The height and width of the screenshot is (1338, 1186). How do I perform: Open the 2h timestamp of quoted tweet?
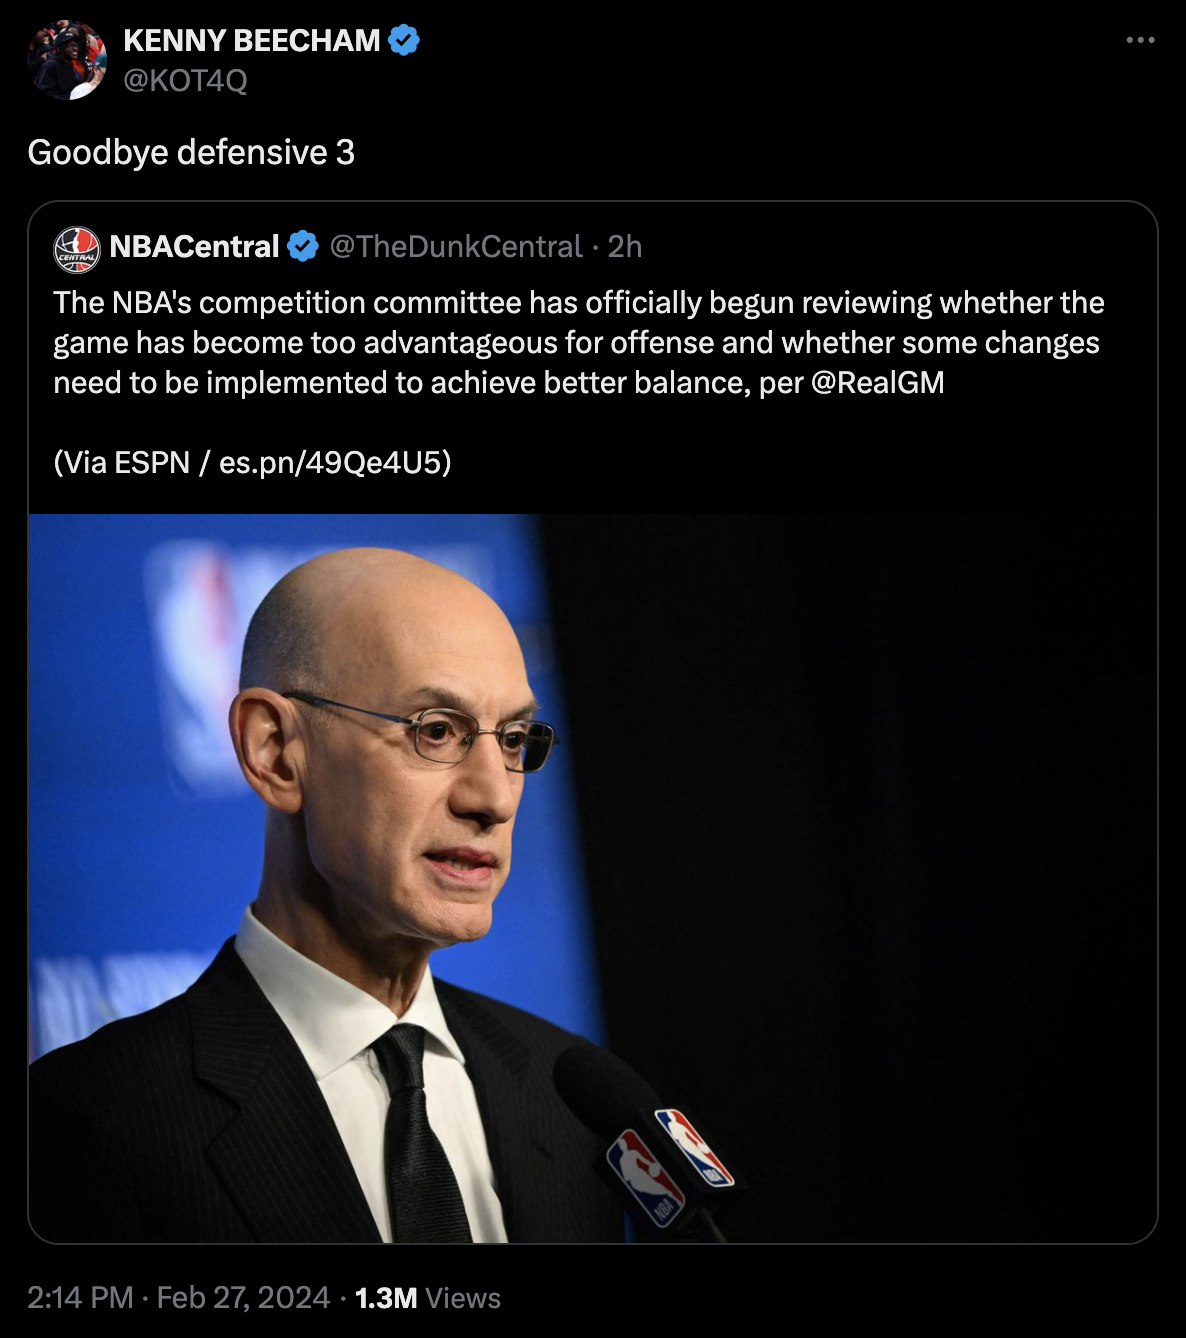(x=625, y=246)
